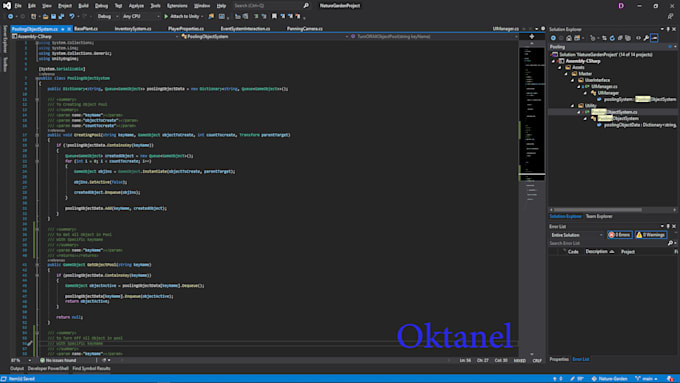Click the Undo toolbar icon
The height and width of the screenshot is (383, 680).
pos(72,16)
